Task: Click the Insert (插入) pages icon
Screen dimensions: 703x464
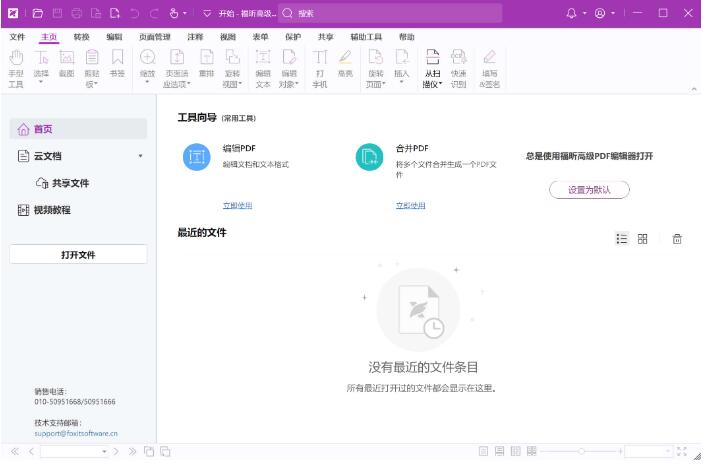Action: pos(402,58)
